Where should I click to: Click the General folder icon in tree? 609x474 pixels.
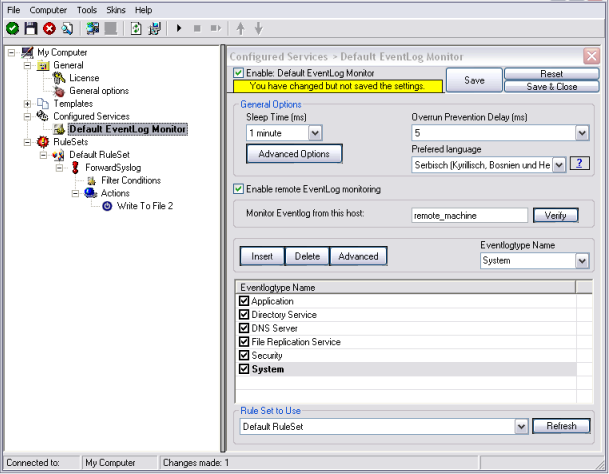coord(43,65)
